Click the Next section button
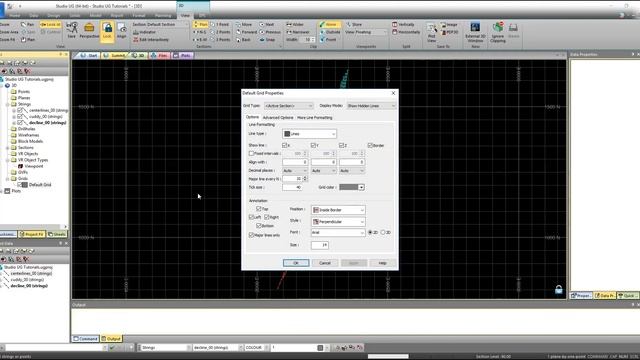The image size is (640, 360). [267, 24]
